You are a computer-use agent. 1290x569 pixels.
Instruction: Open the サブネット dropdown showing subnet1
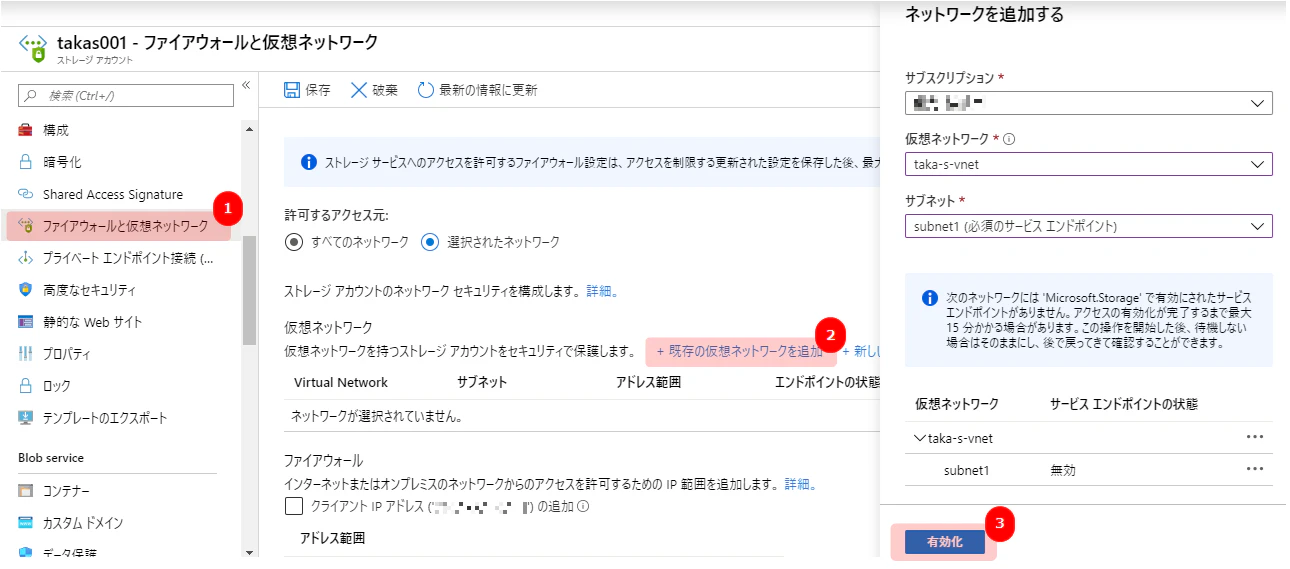click(1089, 226)
